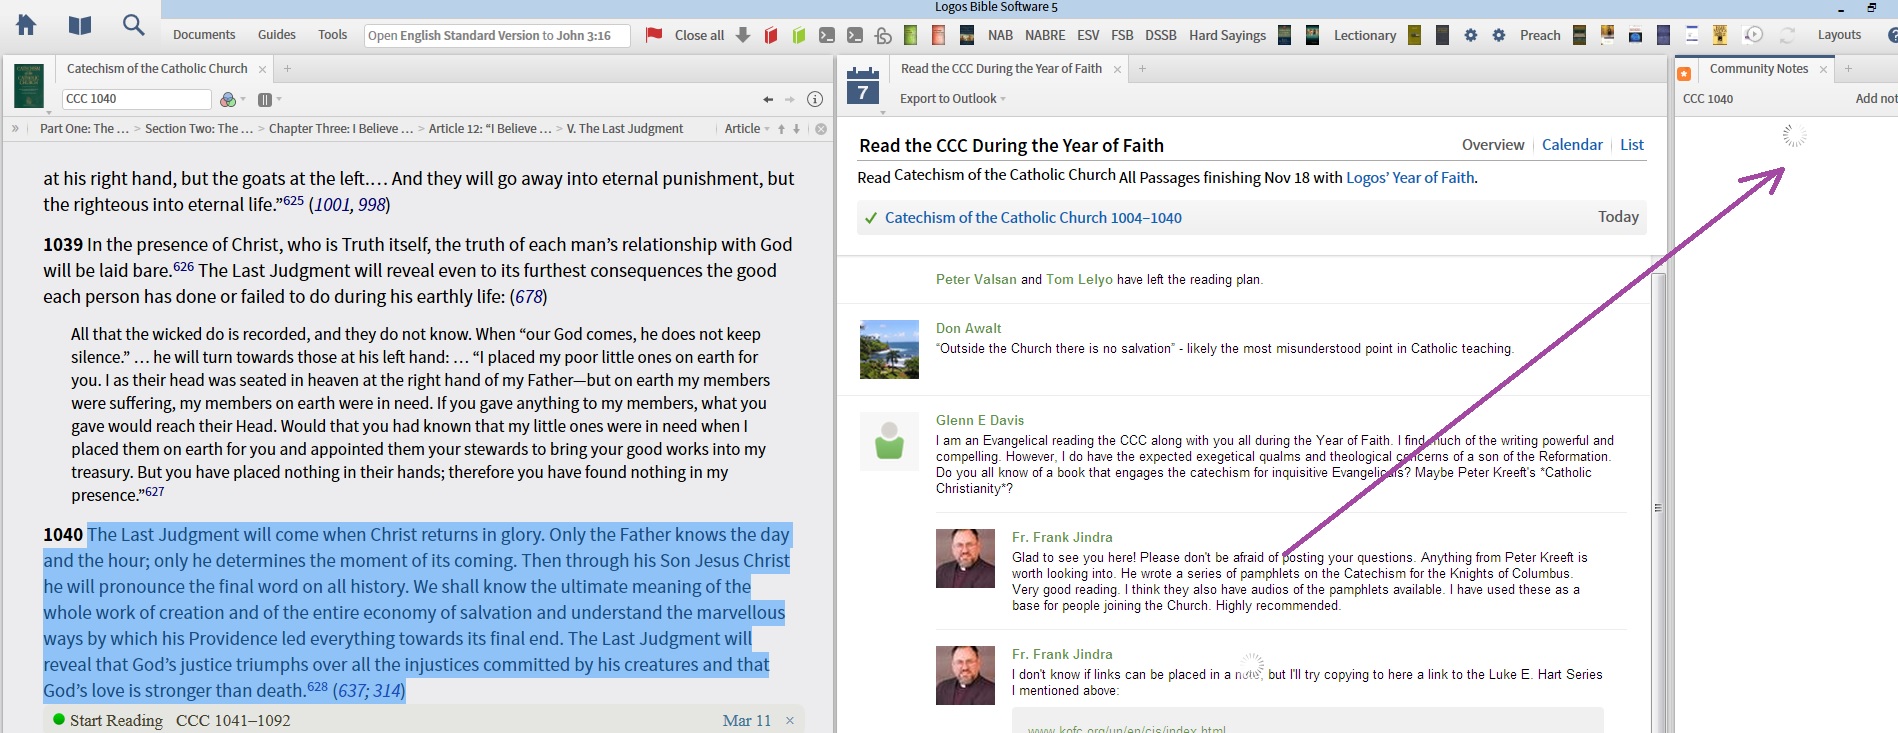Expand the locator bar double-chevron
Viewport: 1898px width, 733px height.
pos(16,129)
